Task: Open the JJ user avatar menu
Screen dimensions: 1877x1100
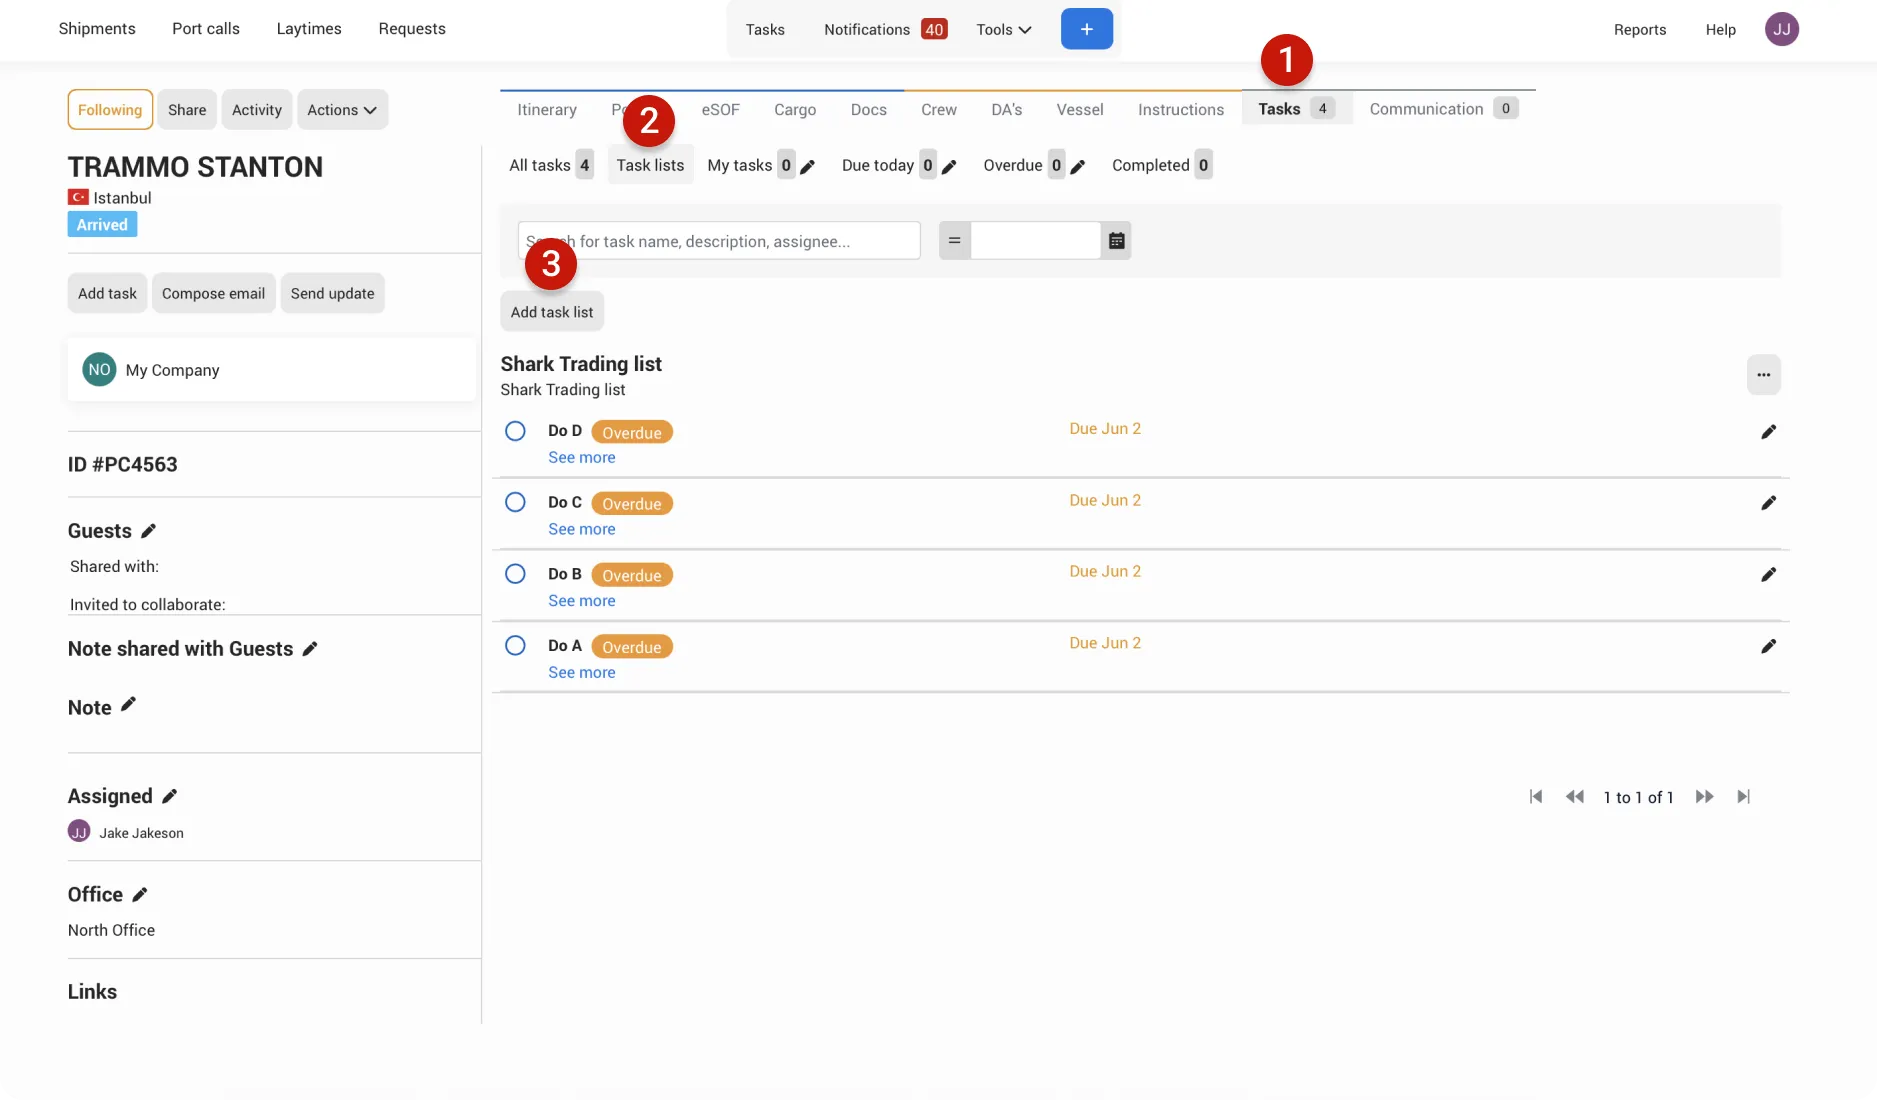Action: click(1781, 29)
